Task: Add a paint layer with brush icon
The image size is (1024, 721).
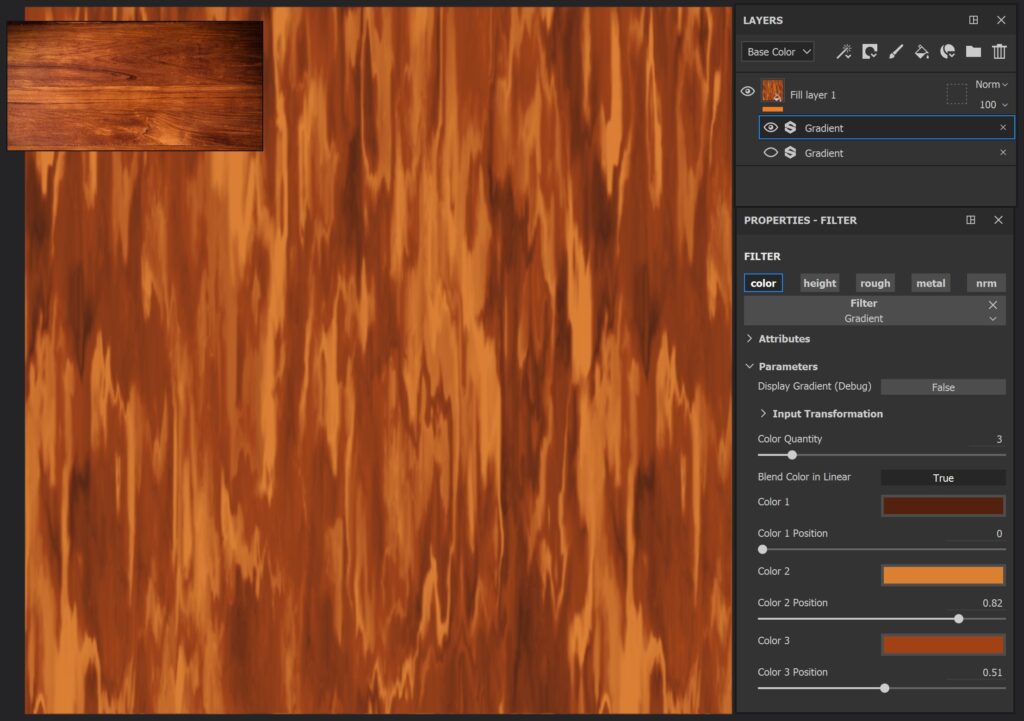Action: pyautogui.click(x=896, y=51)
